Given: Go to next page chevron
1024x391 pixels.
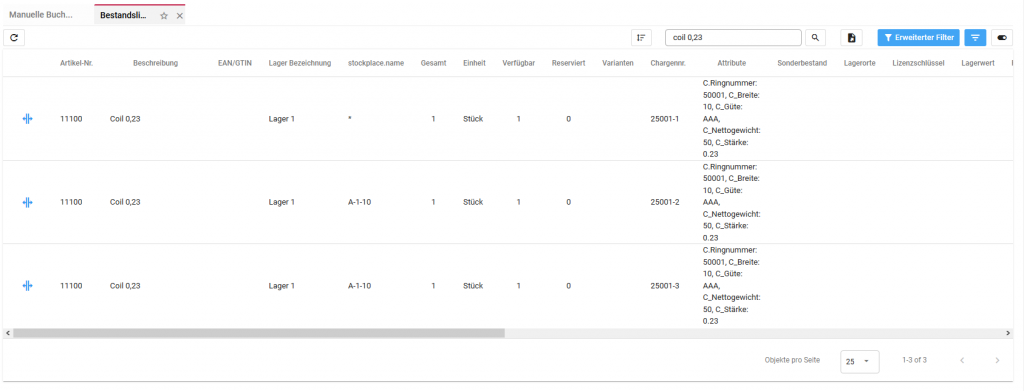Looking at the screenshot, I should click(997, 360).
